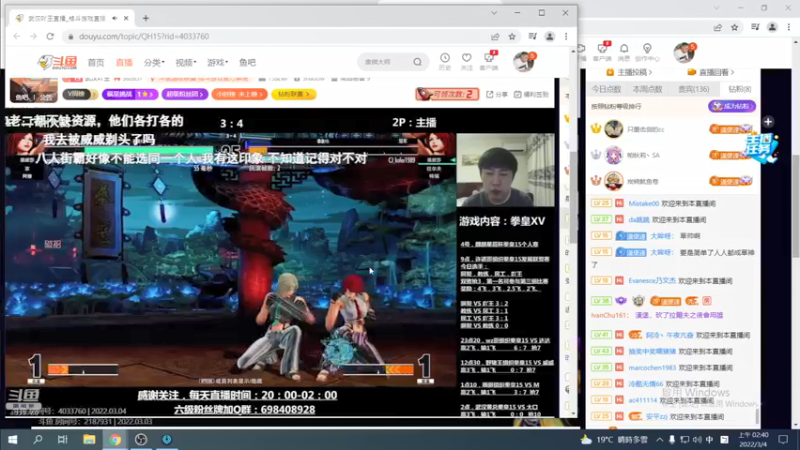Screen dimensions: 800x450
Task: Open the Windows Start button
Action: coord(13,439)
